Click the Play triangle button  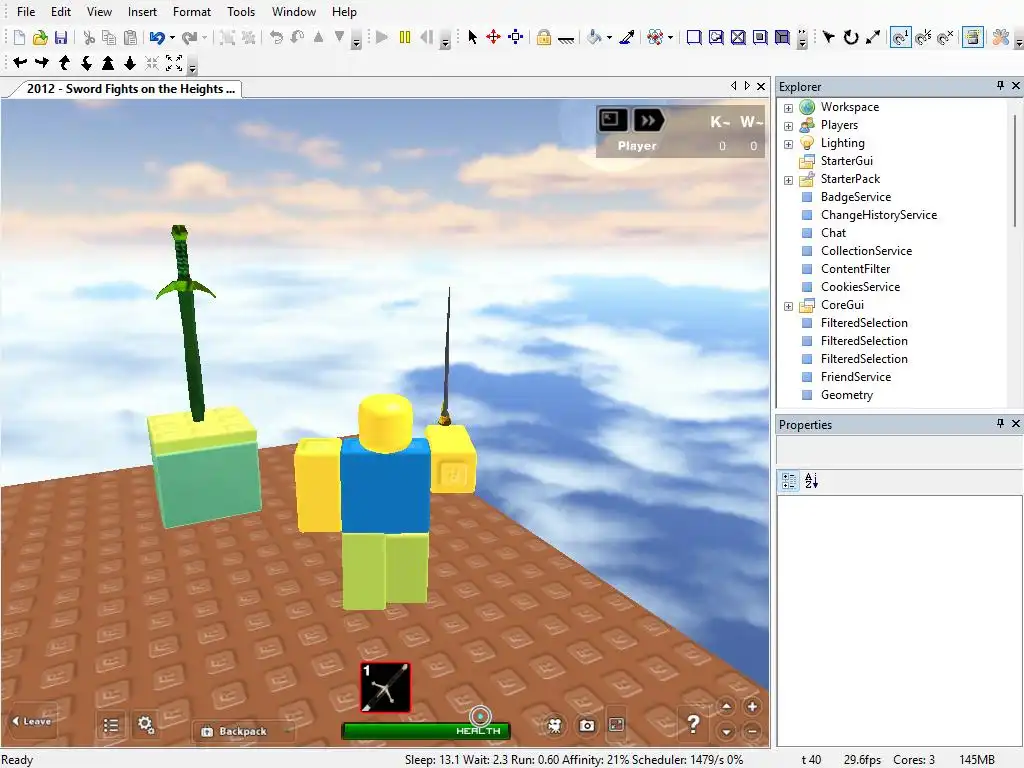(x=383, y=37)
